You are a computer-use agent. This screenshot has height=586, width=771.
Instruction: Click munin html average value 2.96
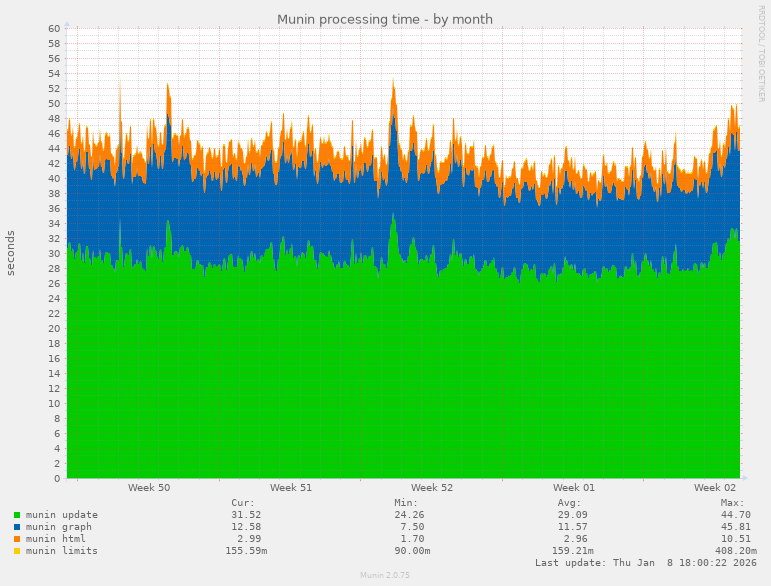[575, 539]
